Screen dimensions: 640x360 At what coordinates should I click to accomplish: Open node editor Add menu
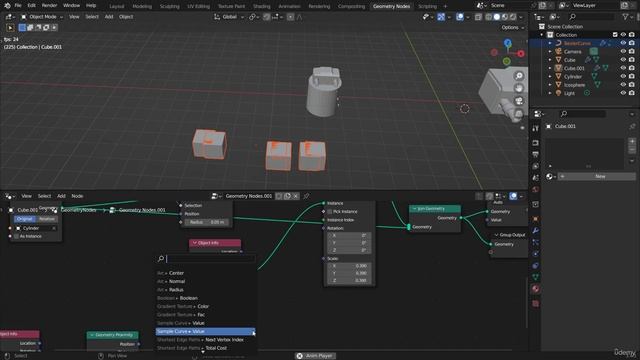[61, 196]
